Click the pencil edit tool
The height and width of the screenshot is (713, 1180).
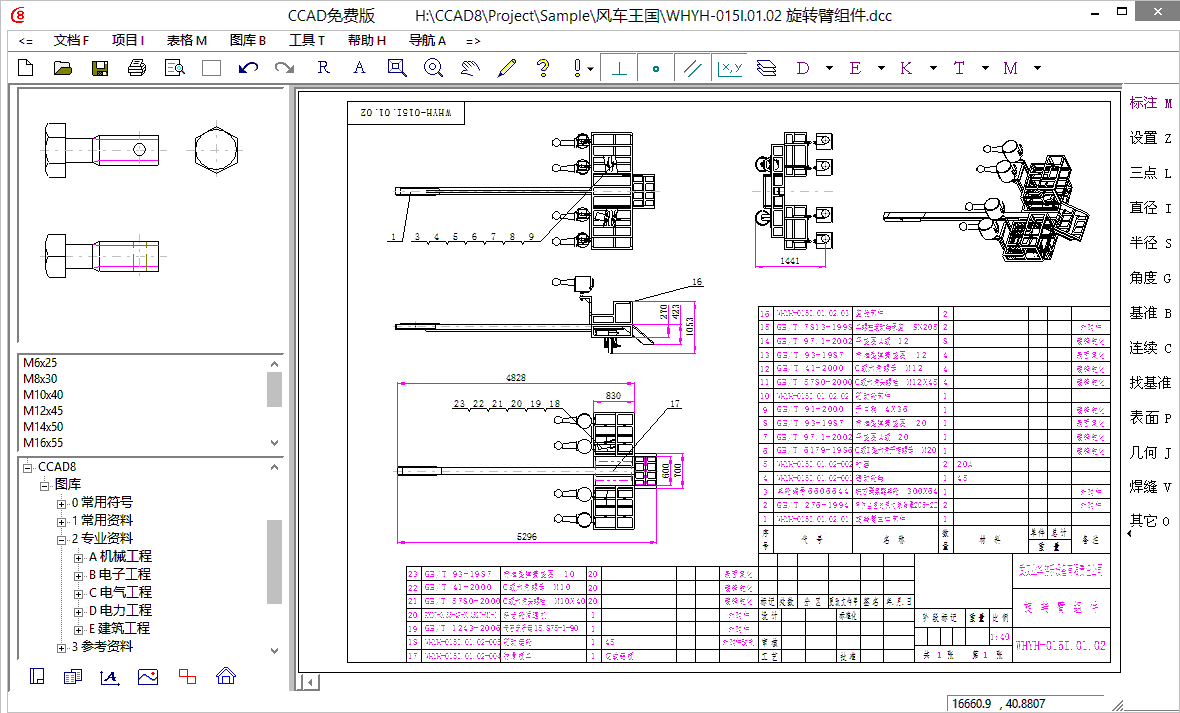click(x=506, y=68)
